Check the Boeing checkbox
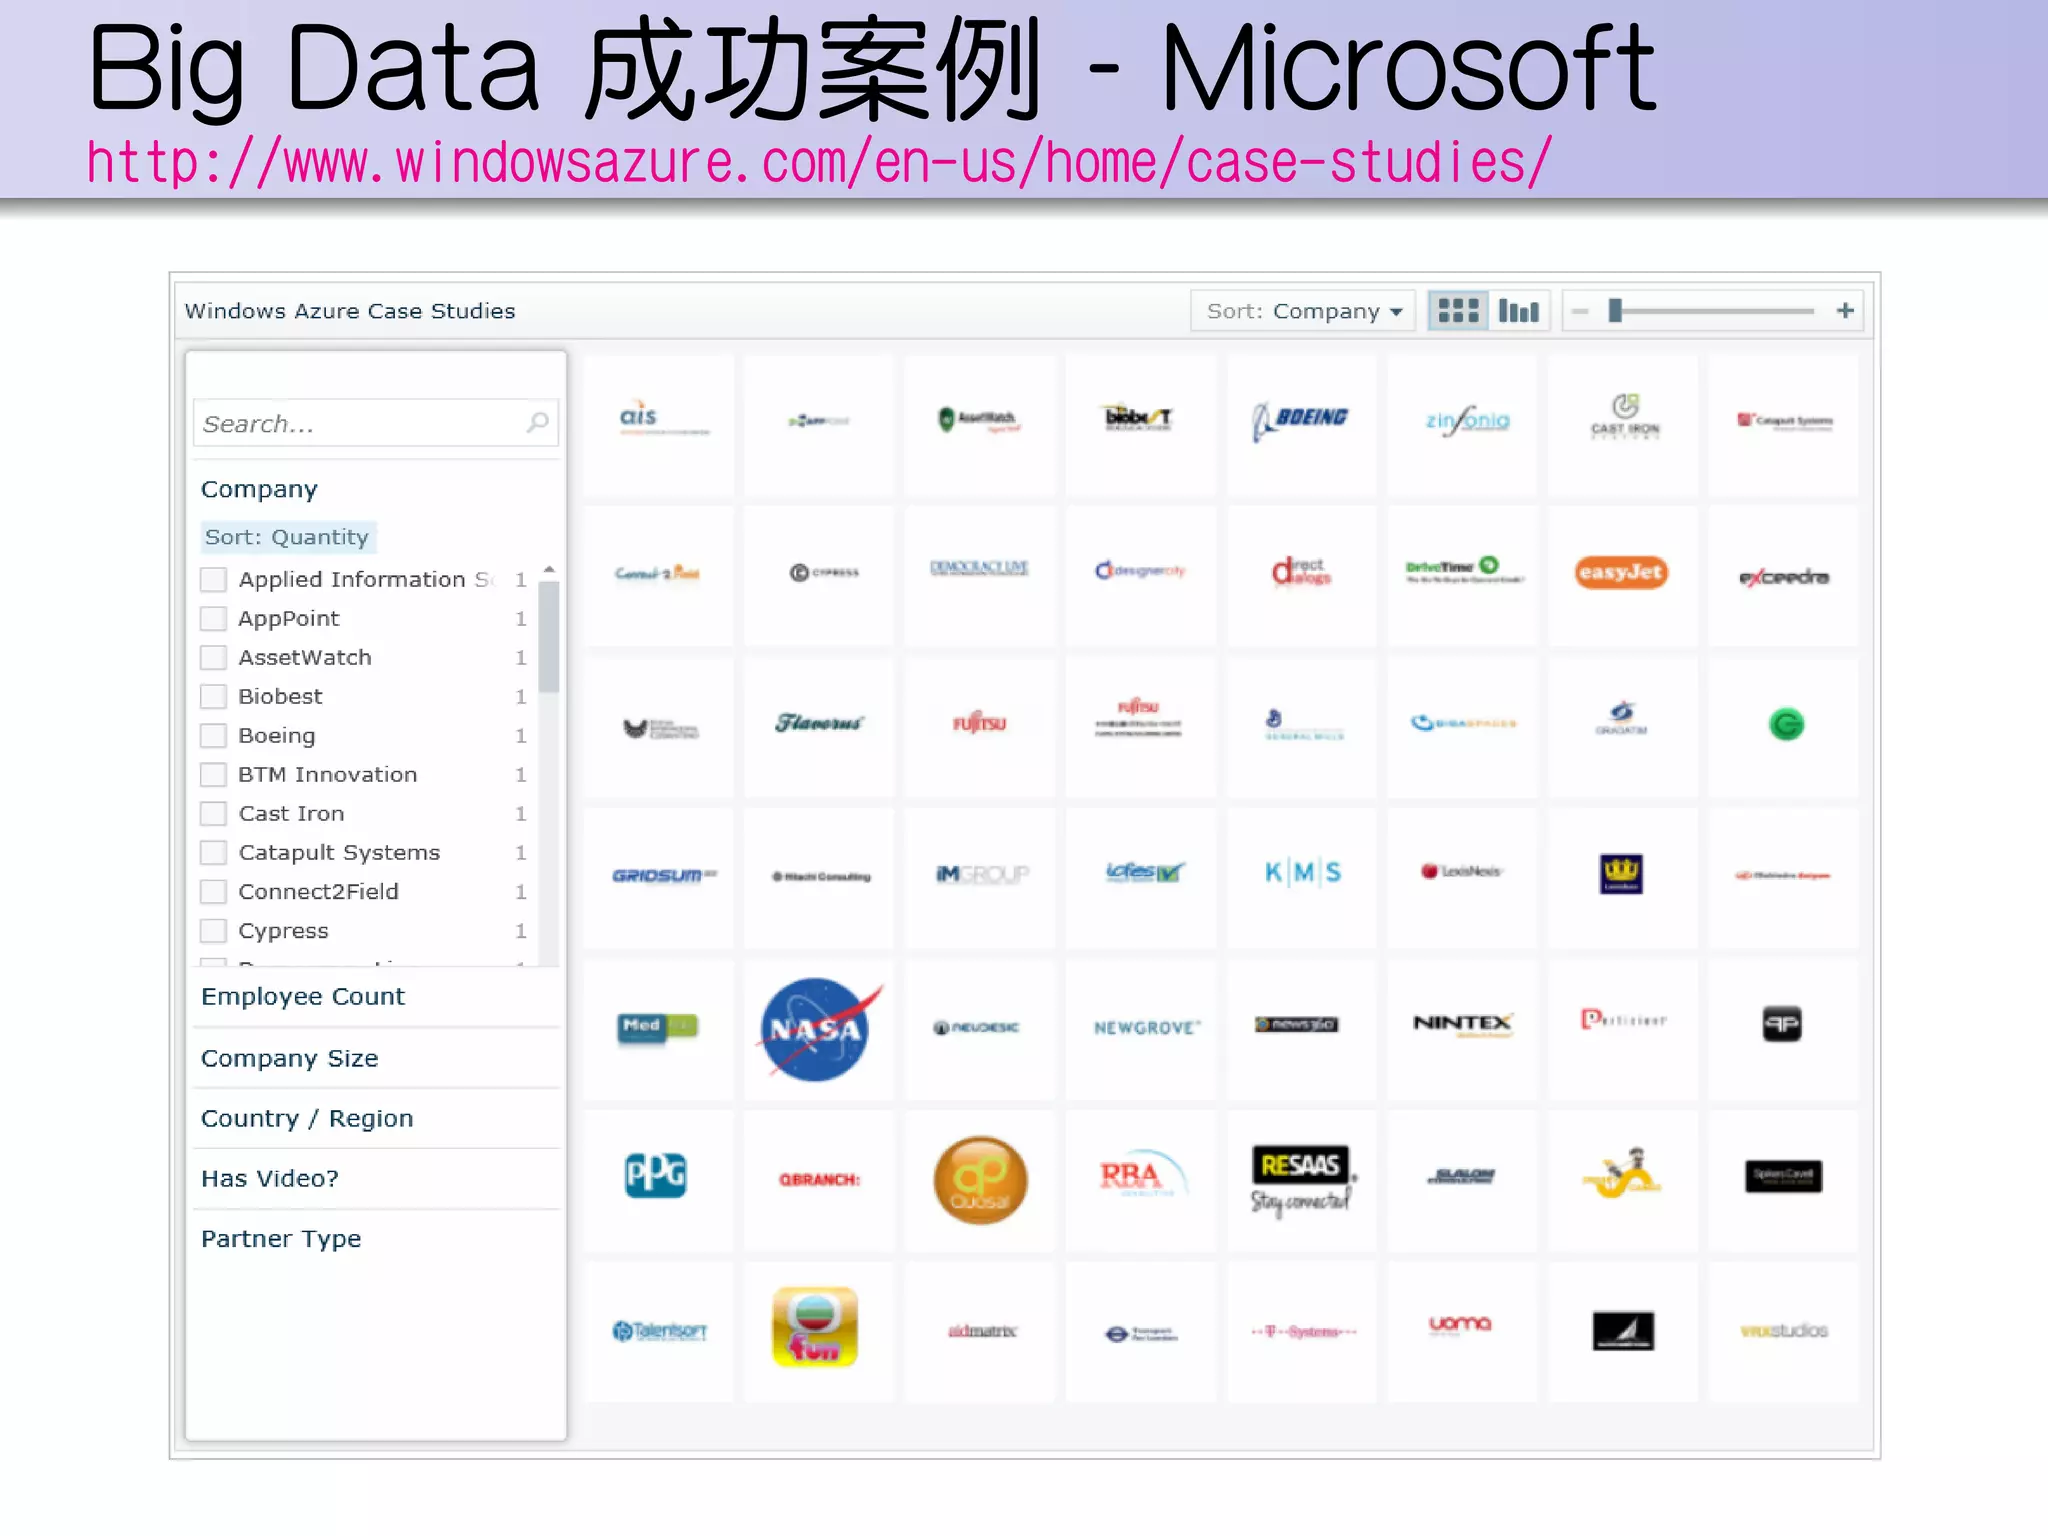 click(213, 736)
